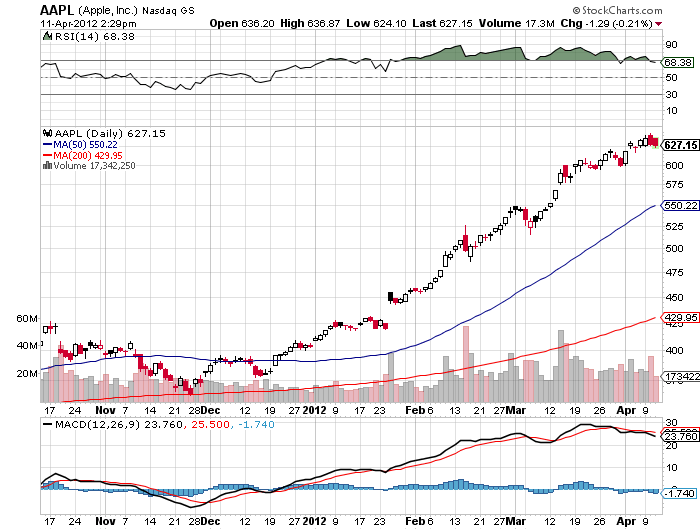
Task: Click the Dec label below price chart
Action: tap(210, 410)
